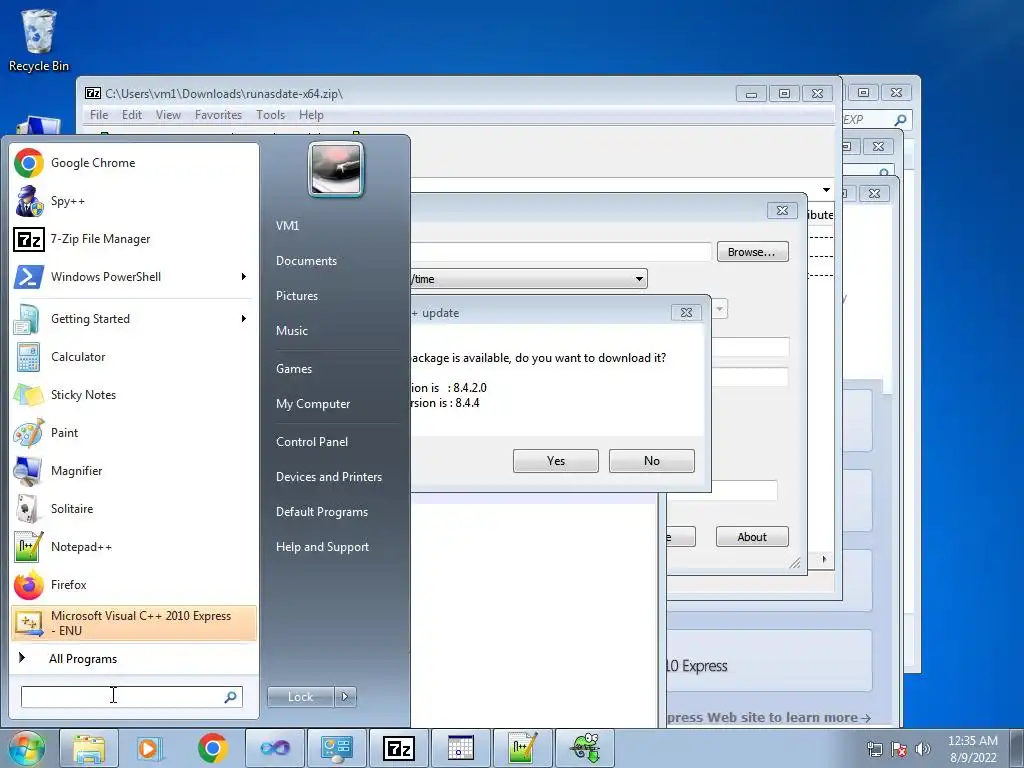Switch to 7-Zip via taskbar button

398,748
